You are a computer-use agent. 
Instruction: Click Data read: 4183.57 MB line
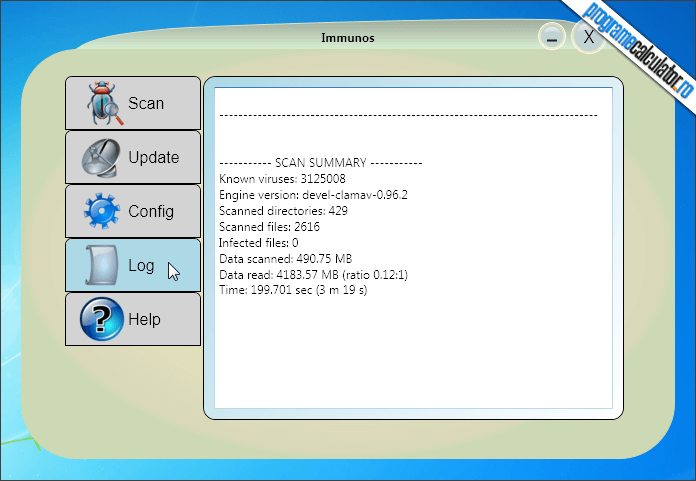tap(313, 275)
